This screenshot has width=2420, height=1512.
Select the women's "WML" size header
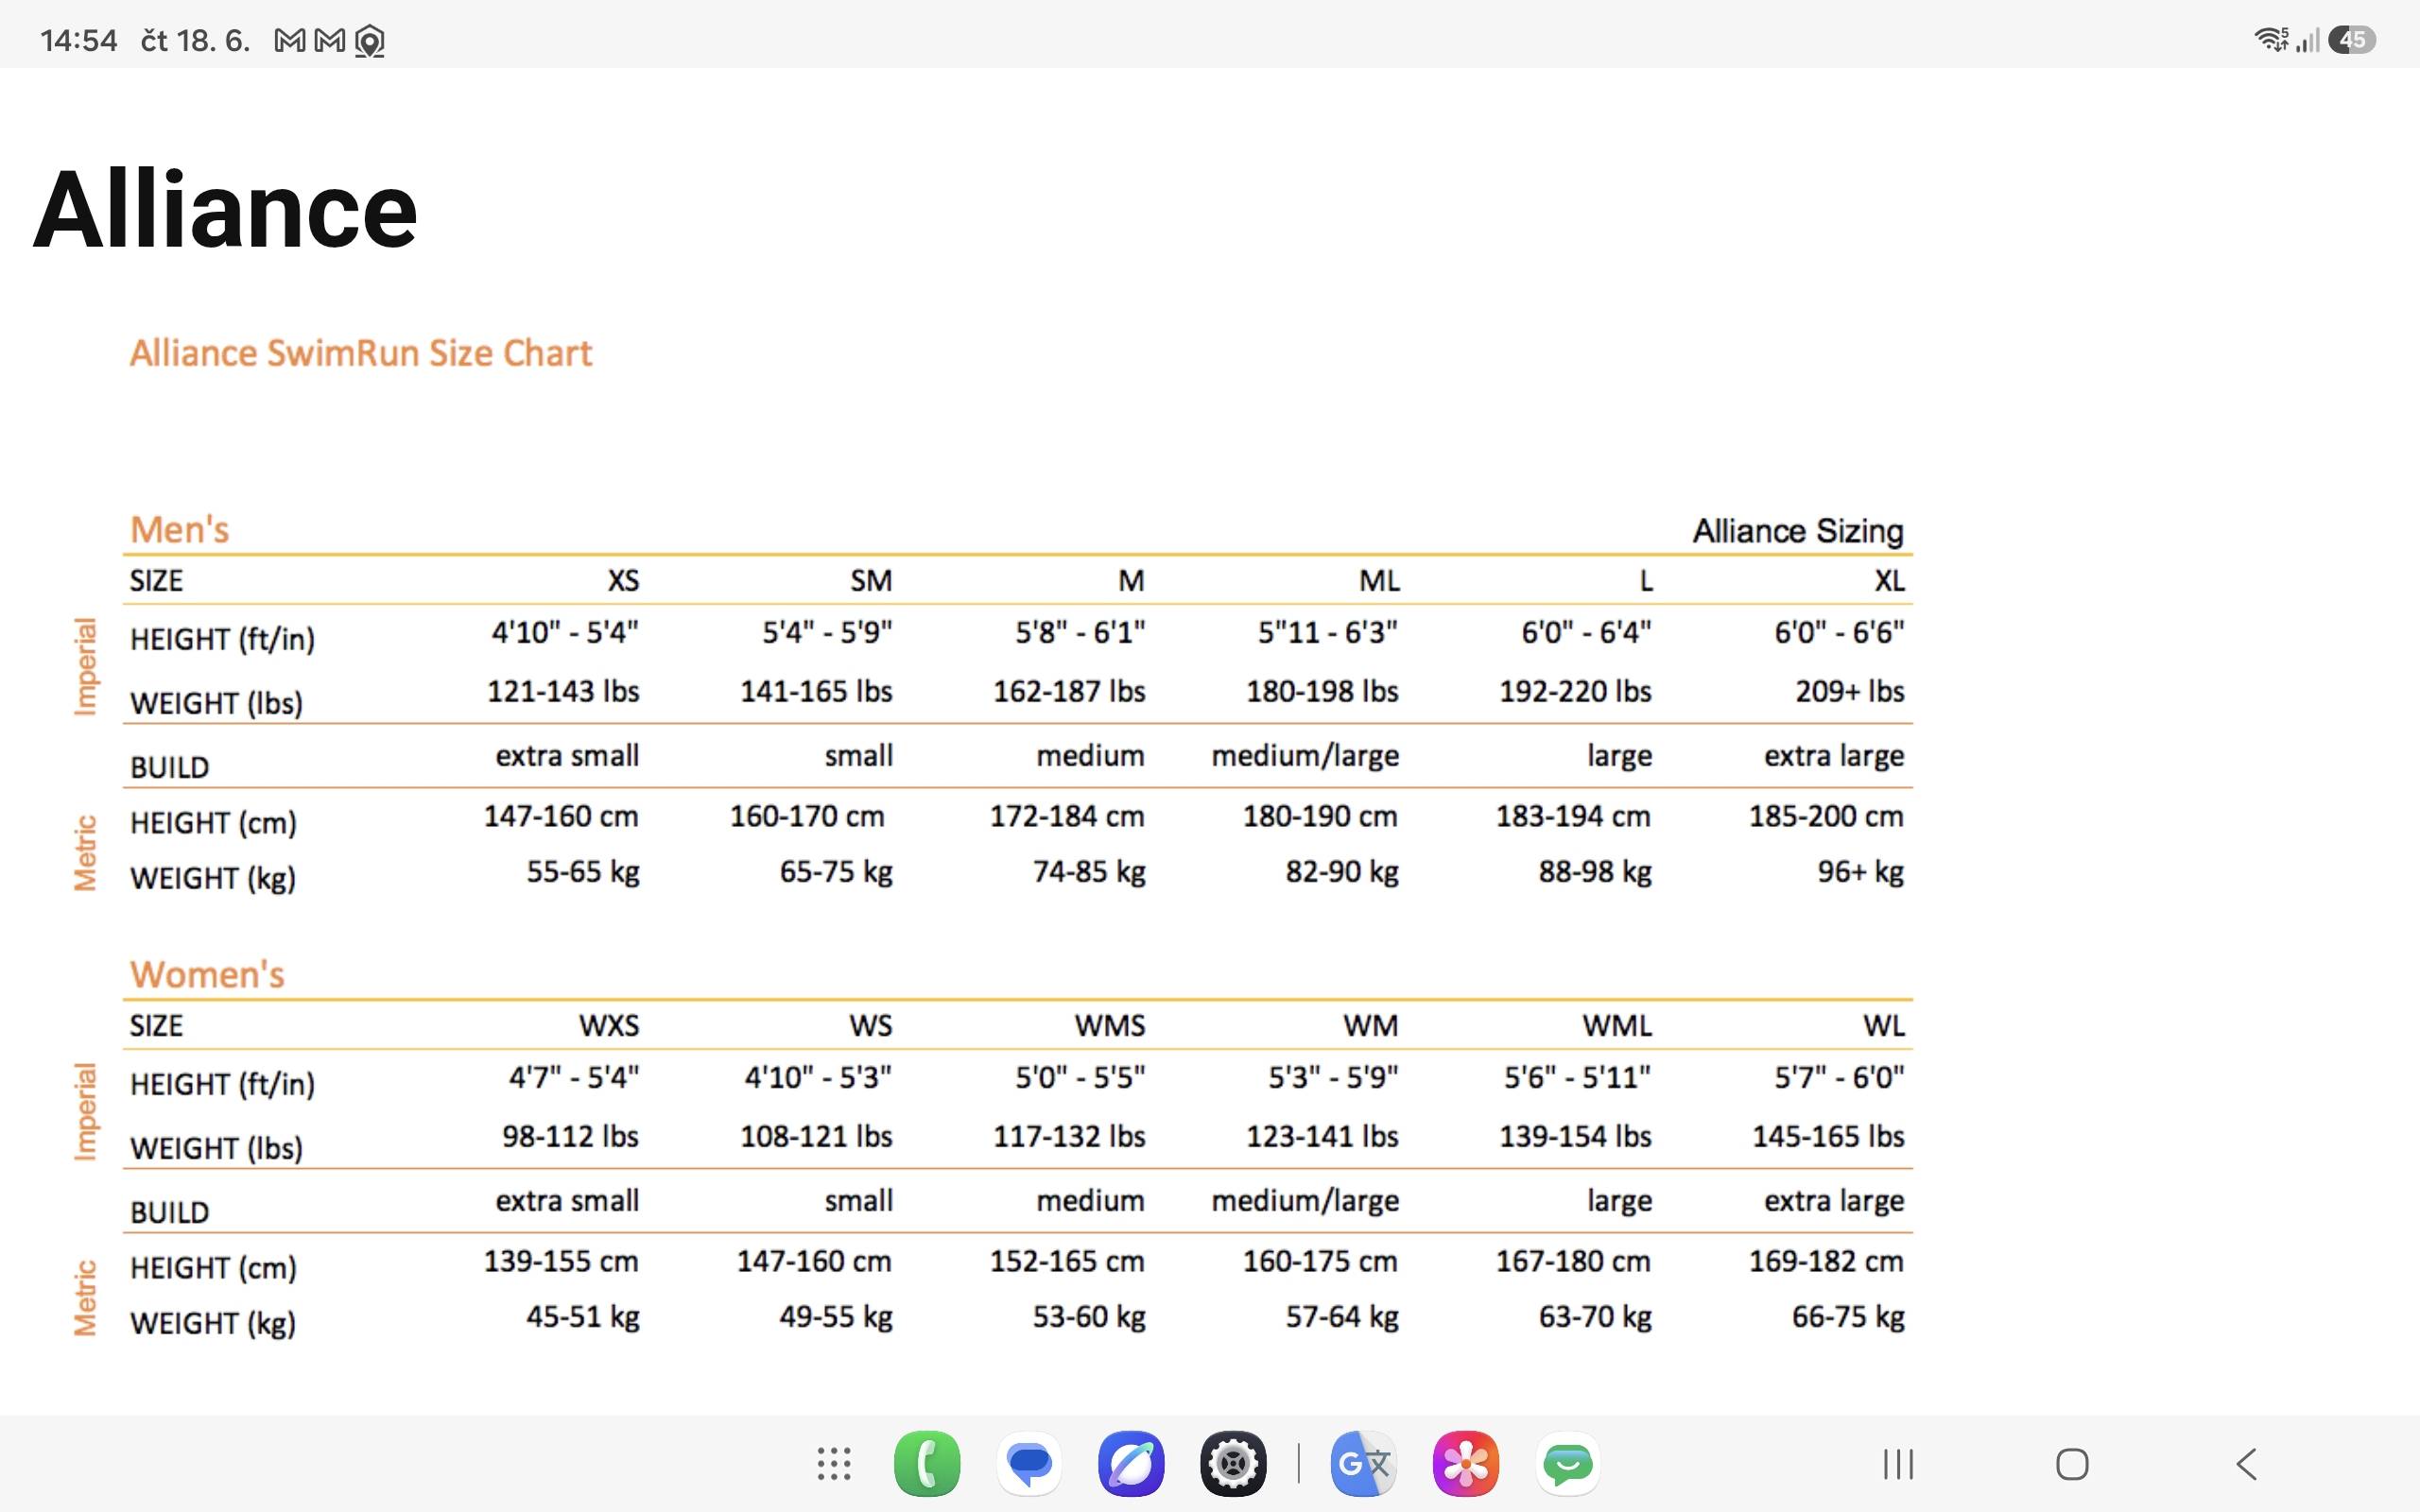(1617, 1026)
